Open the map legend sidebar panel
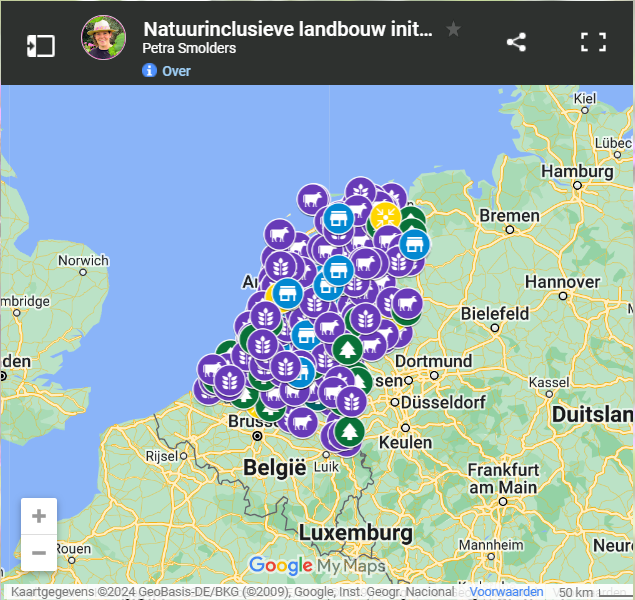 point(40,46)
